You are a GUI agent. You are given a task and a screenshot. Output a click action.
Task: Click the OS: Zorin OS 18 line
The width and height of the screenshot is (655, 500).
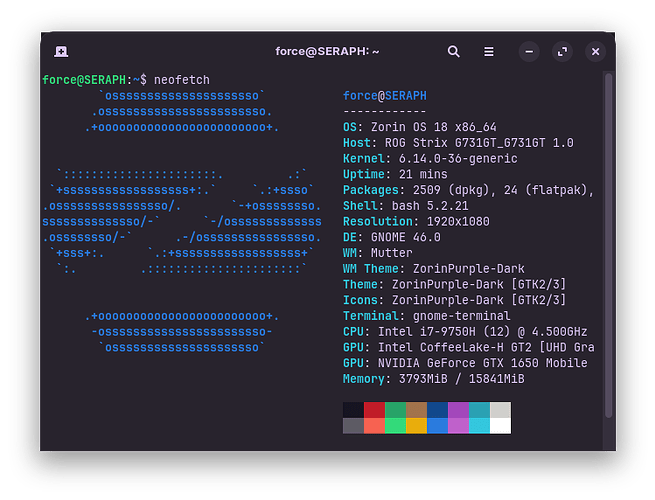[x=420, y=127]
